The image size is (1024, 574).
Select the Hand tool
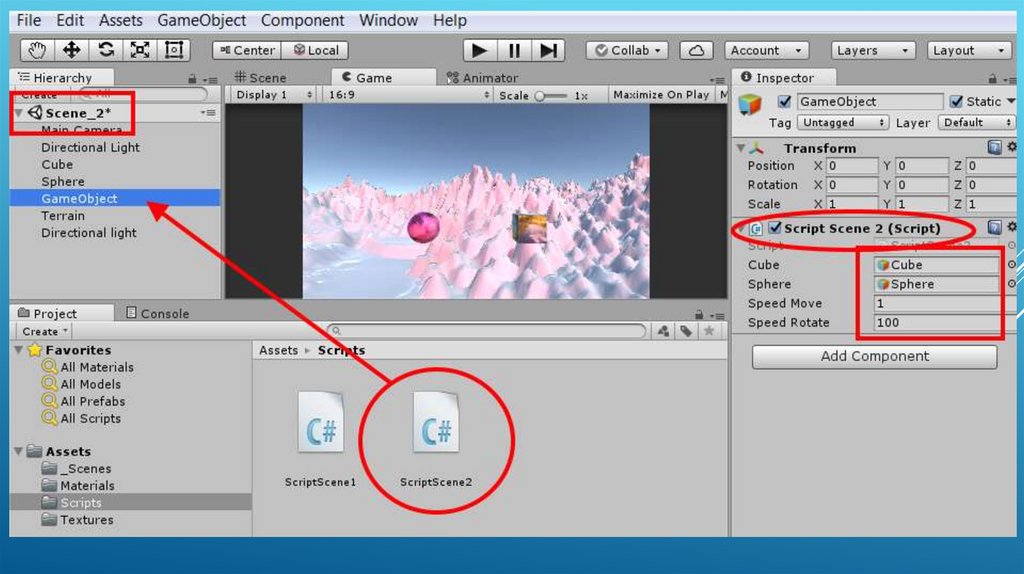[x=37, y=50]
